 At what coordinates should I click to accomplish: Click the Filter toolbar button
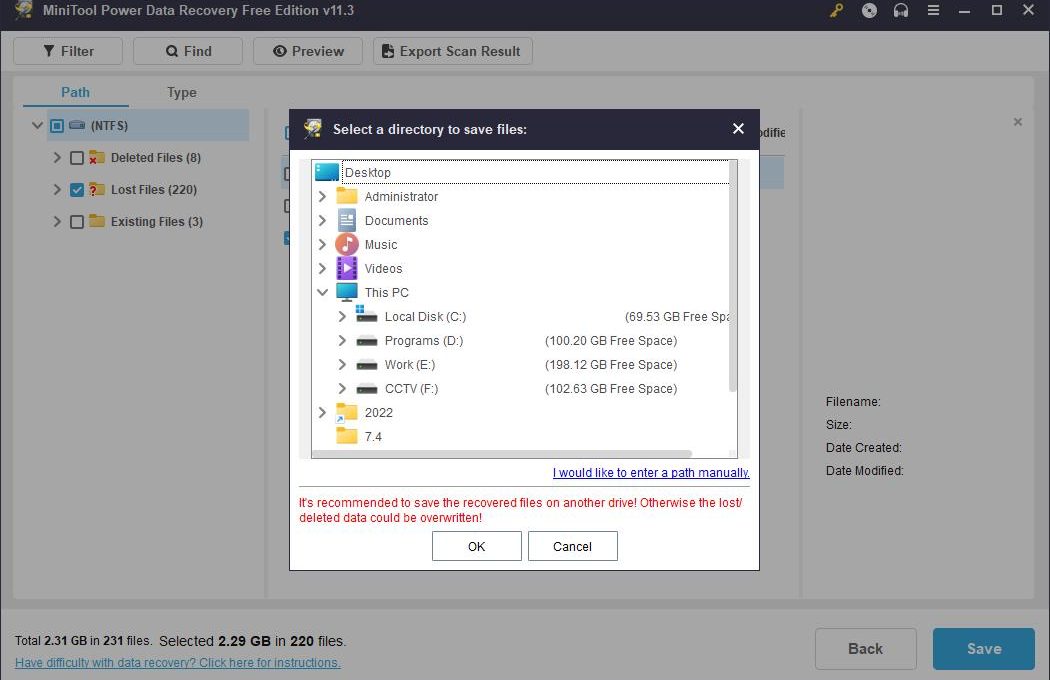tap(68, 51)
